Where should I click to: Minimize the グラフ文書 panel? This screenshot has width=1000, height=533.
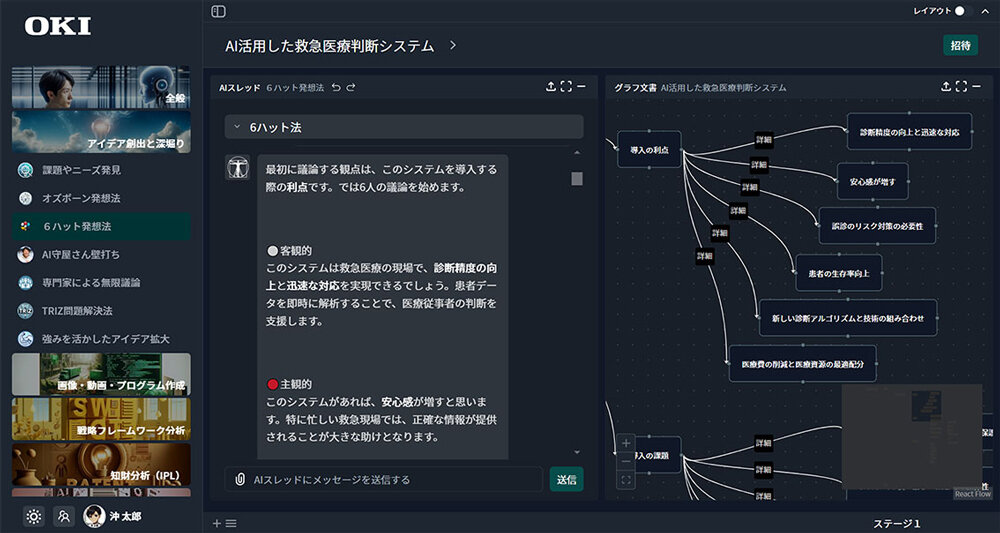(977, 87)
